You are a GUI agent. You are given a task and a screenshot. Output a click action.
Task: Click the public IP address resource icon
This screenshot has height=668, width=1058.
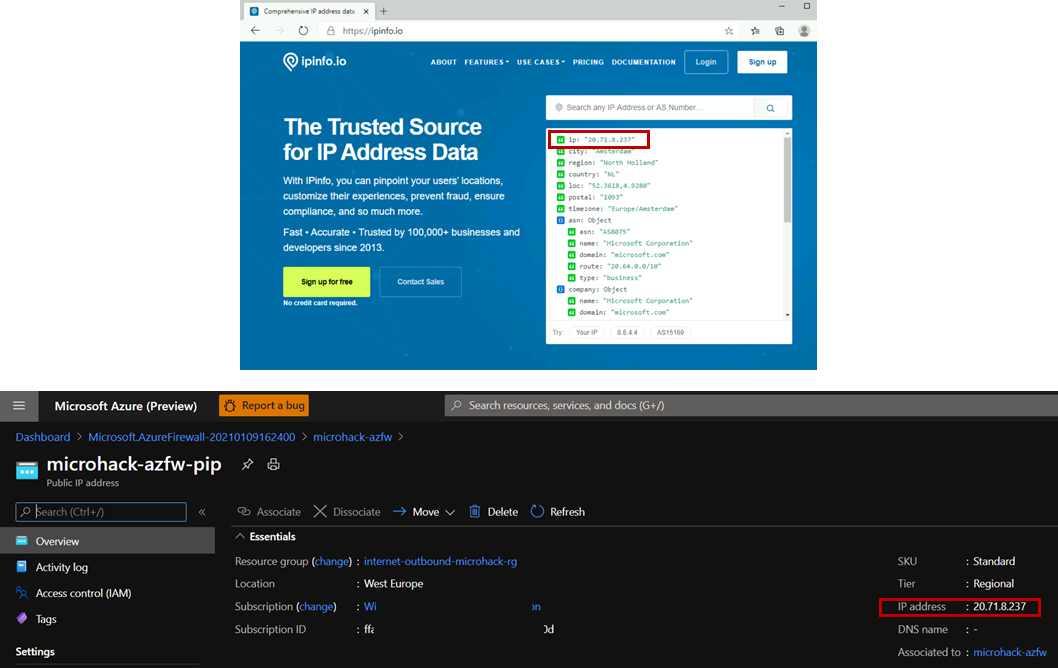click(x=27, y=470)
